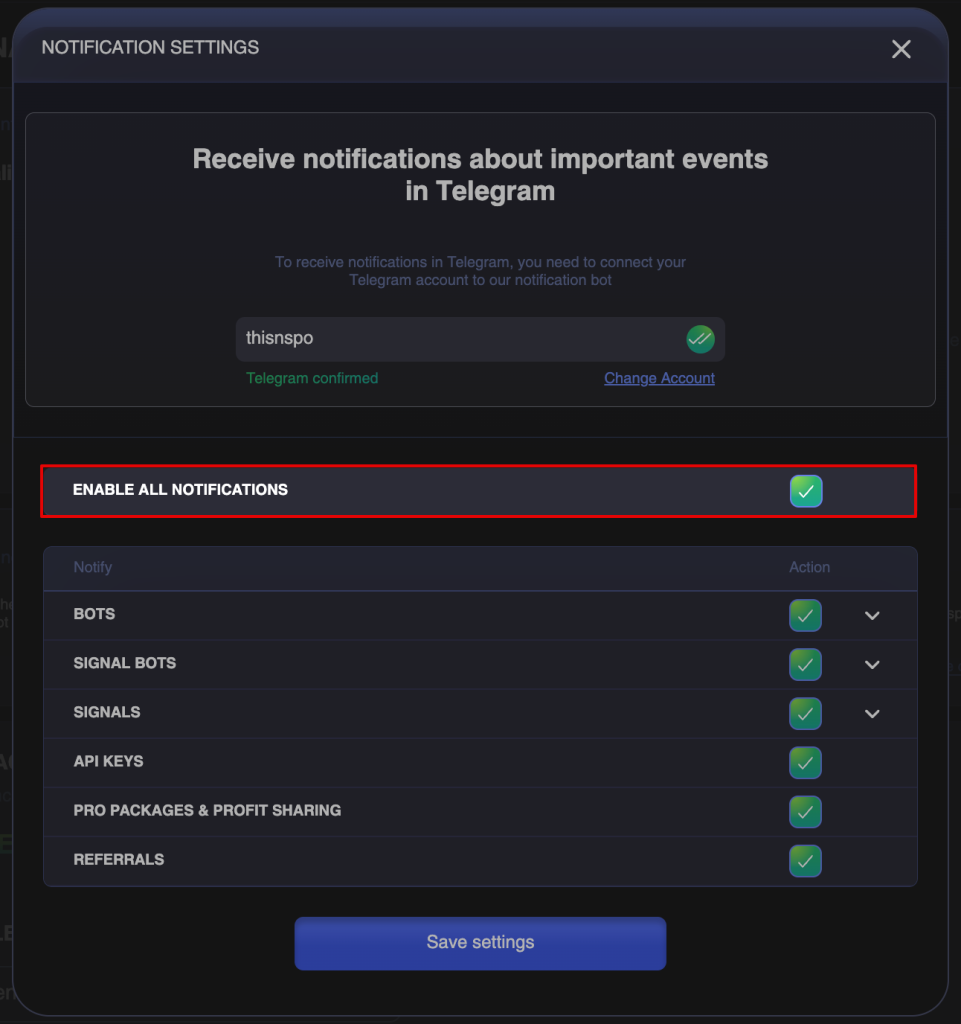The height and width of the screenshot is (1024, 961).
Task: Click the Action column header
Action: pyautogui.click(x=809, y=567)
